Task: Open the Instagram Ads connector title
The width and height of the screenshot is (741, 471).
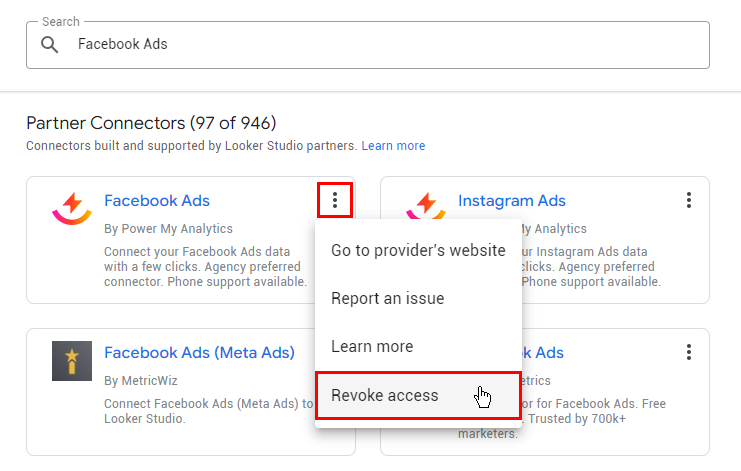Action: point(511,201)
